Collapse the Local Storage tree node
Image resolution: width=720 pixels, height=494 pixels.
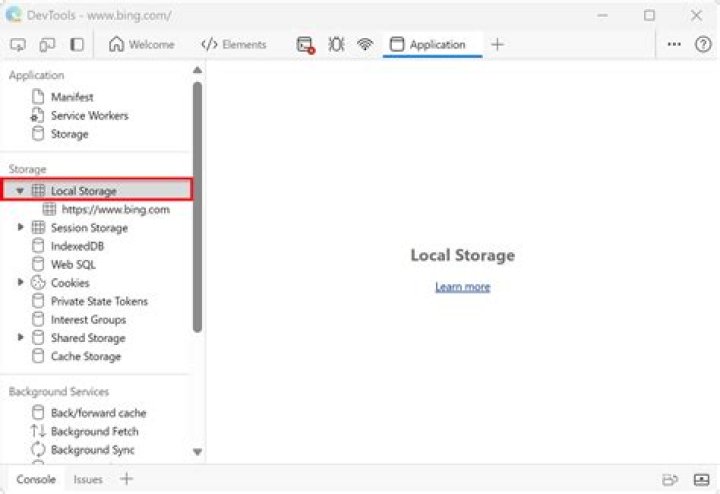(20, 191)
